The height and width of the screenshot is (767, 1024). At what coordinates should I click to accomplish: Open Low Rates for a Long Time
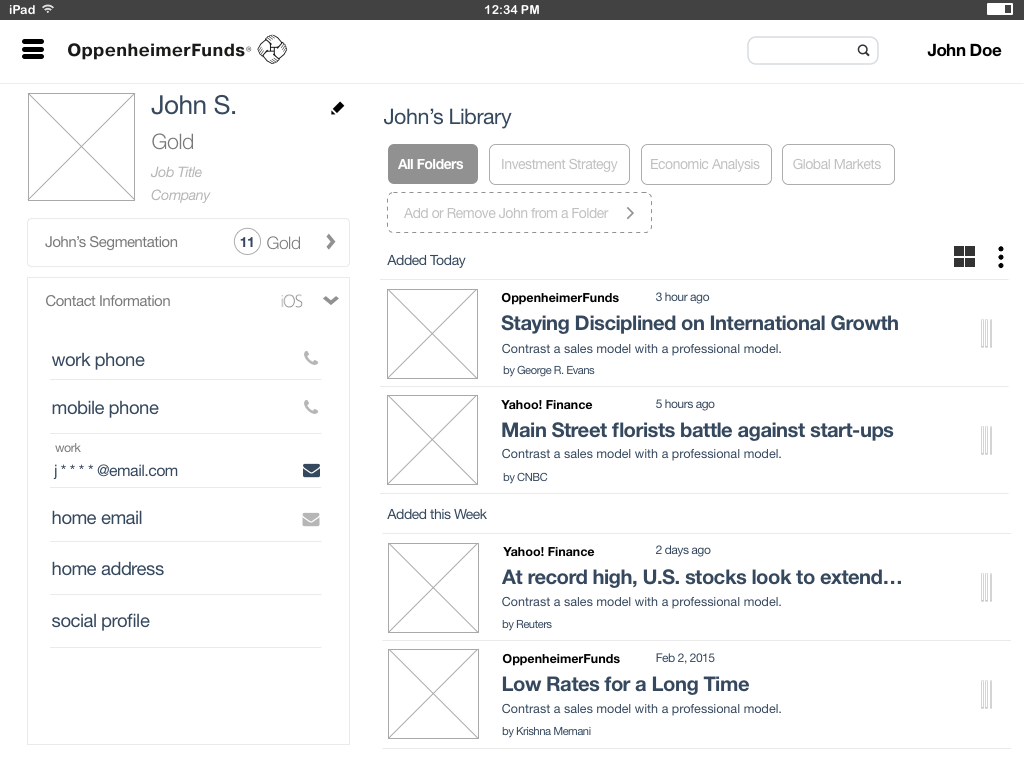point(625,684)
